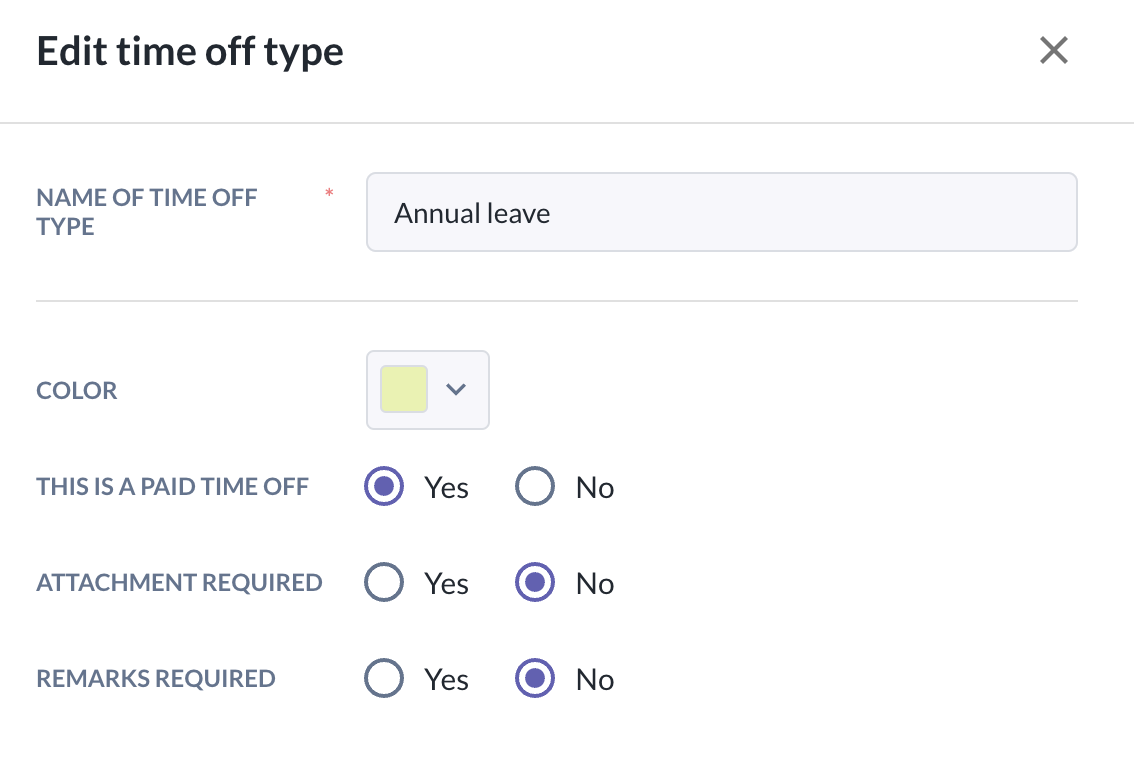Click the "COLOR" field label
Image resolution: width=1134 pixels, height=776 pixels.
click(x=77, y=390)
